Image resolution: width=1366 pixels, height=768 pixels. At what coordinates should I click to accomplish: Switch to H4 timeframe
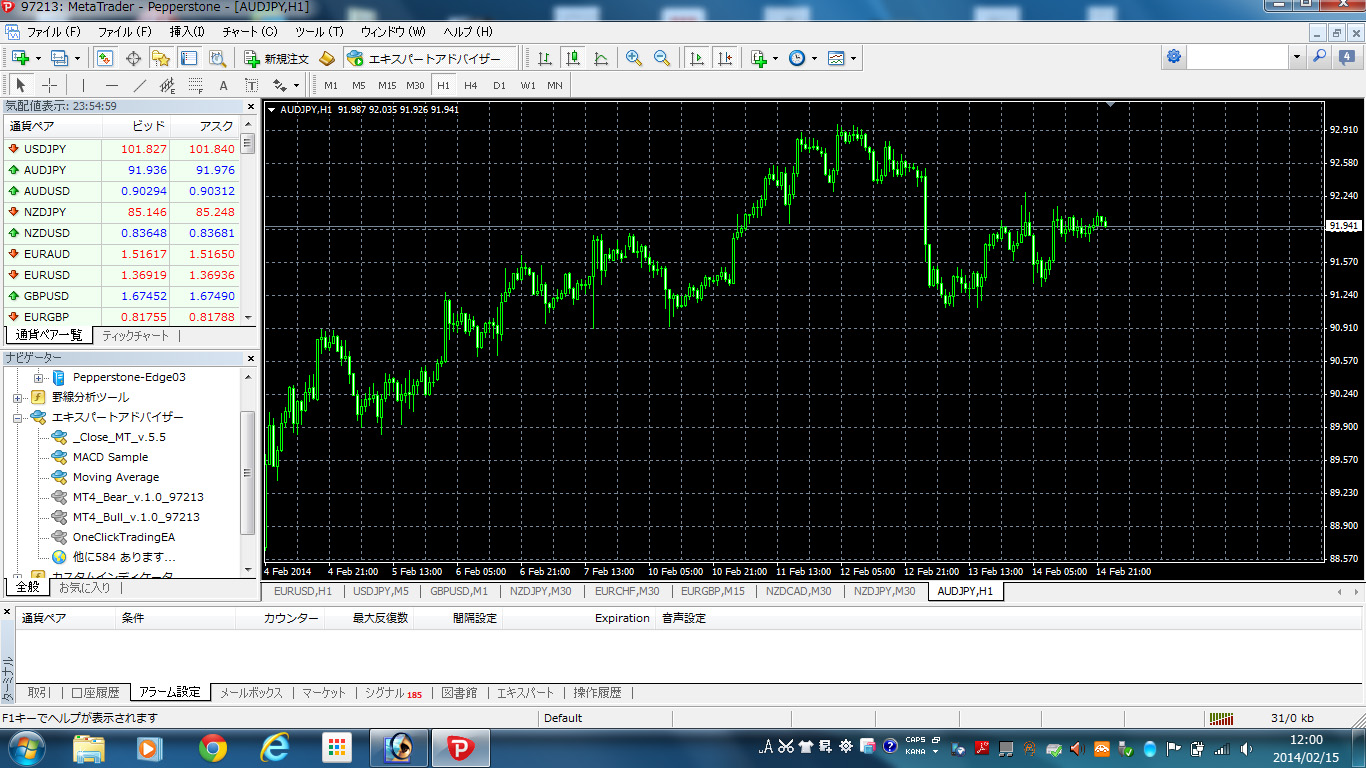coord(471,85)
